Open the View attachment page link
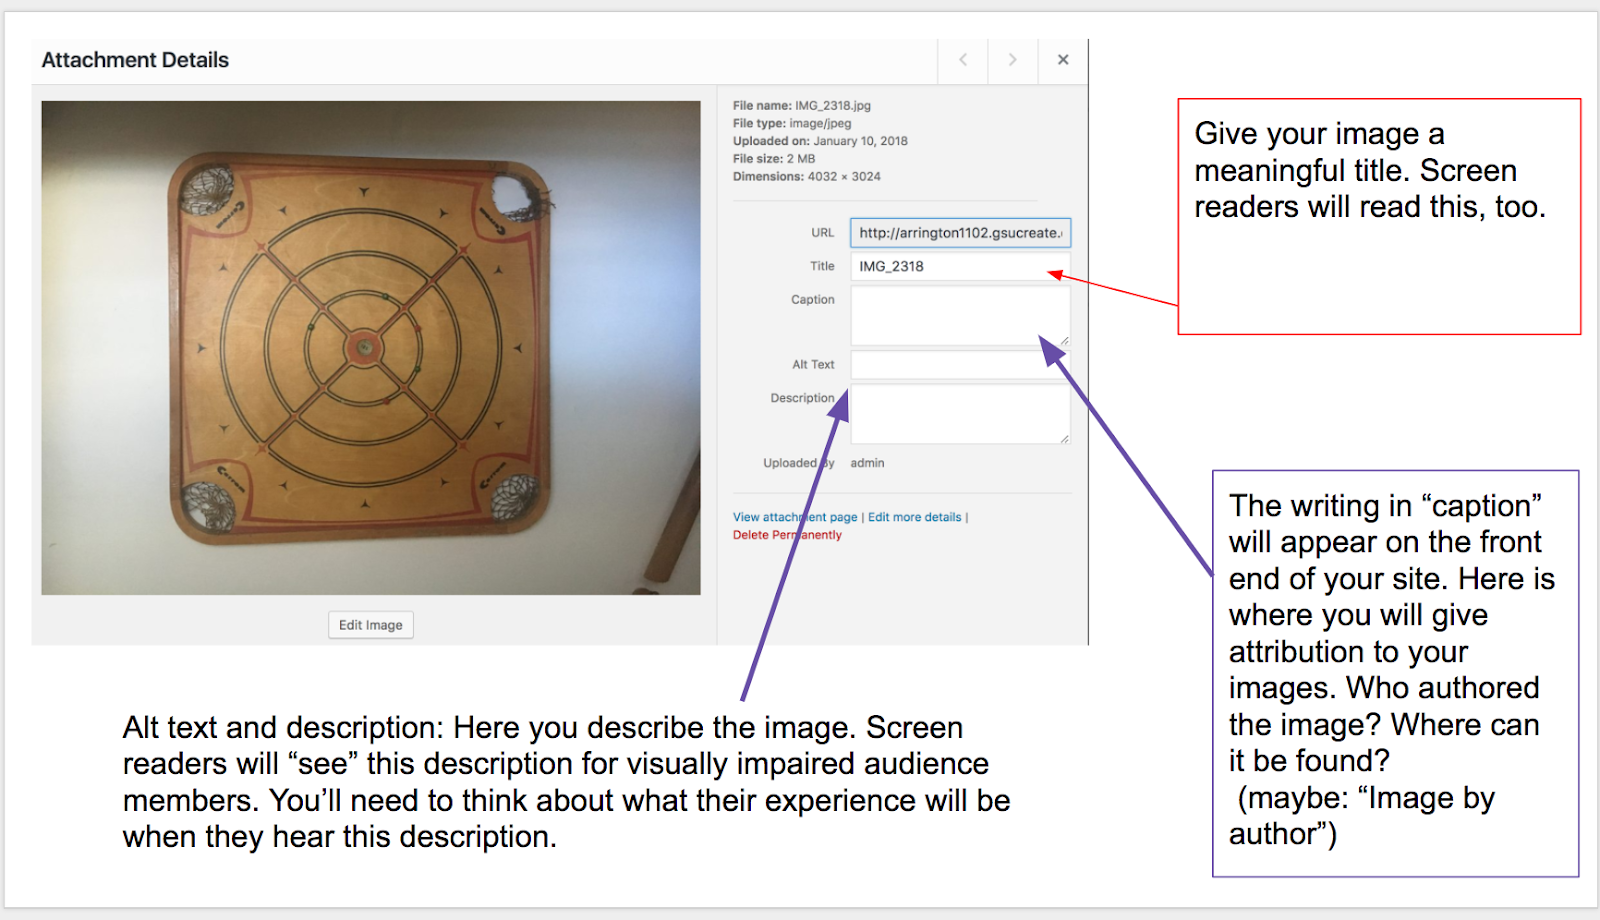Image resolution: width=1600 pixels, height=920 pixels. click(x=795, y=517)
